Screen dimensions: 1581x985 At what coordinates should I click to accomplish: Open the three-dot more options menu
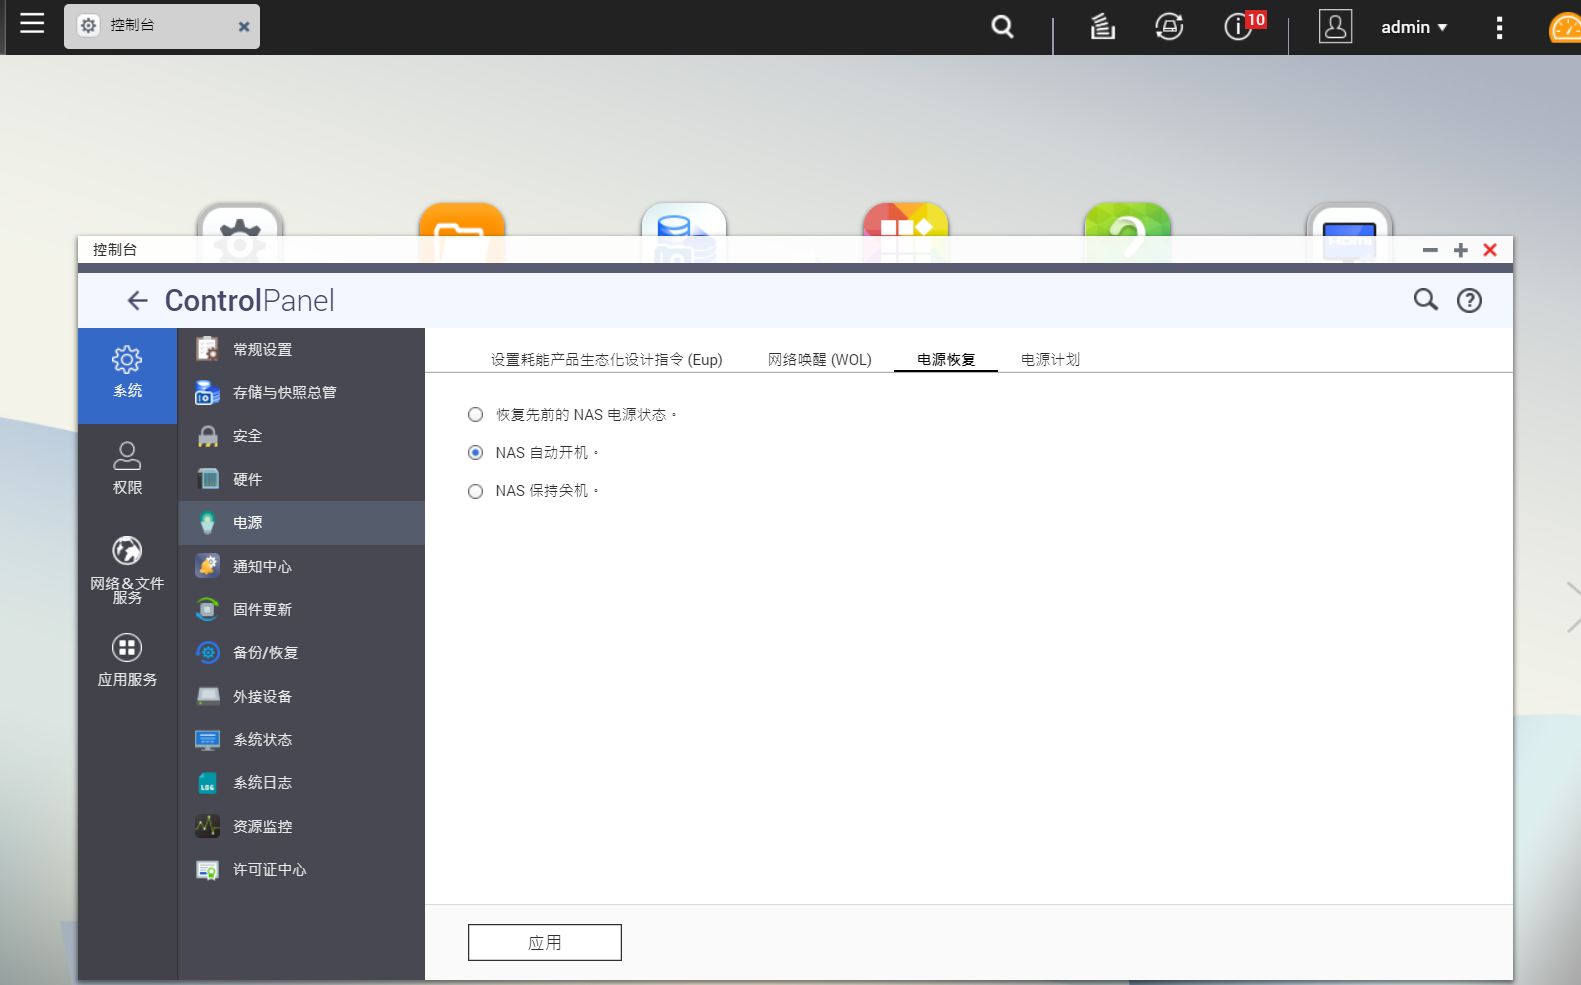click(x=1498, y=27)
